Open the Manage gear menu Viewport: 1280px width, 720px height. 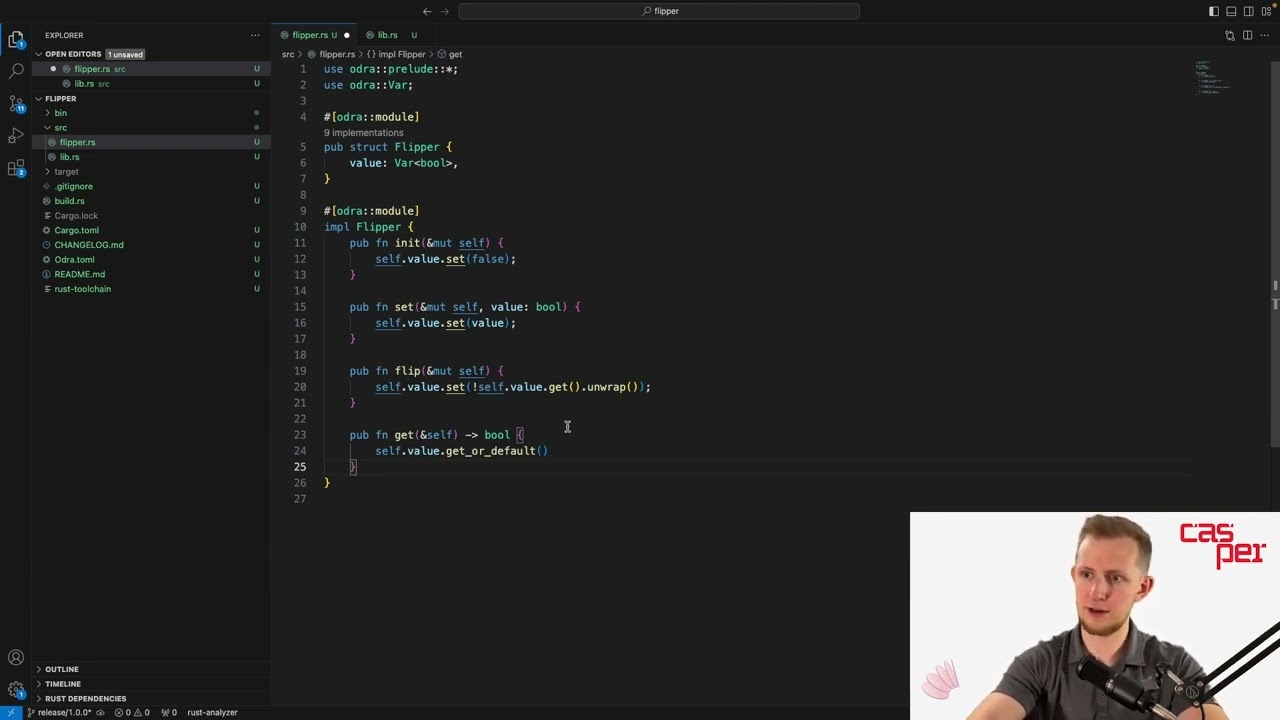16,689
